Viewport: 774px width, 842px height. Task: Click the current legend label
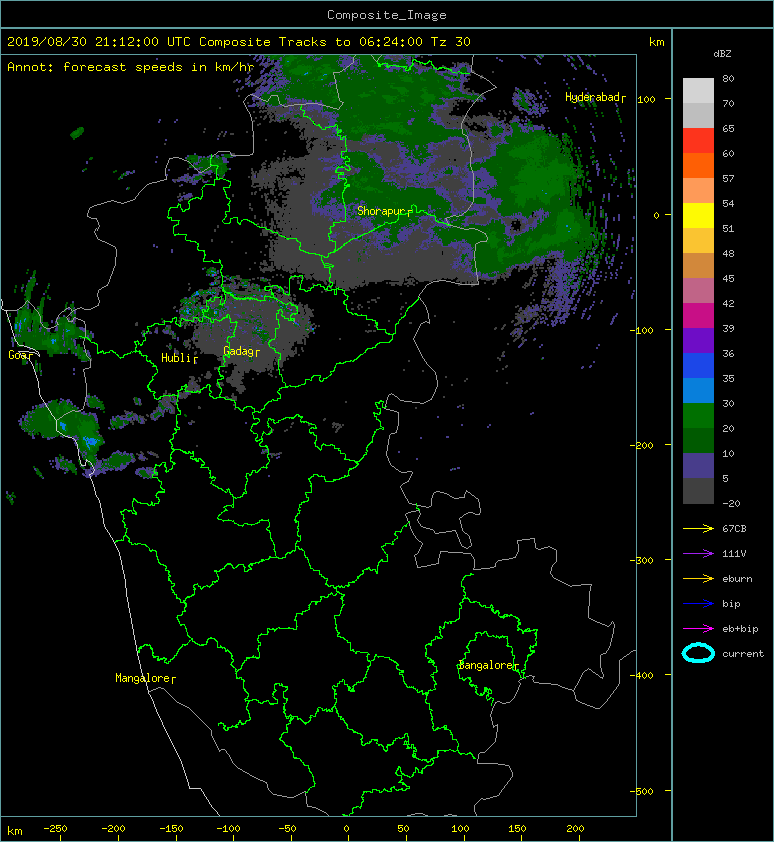743,654
